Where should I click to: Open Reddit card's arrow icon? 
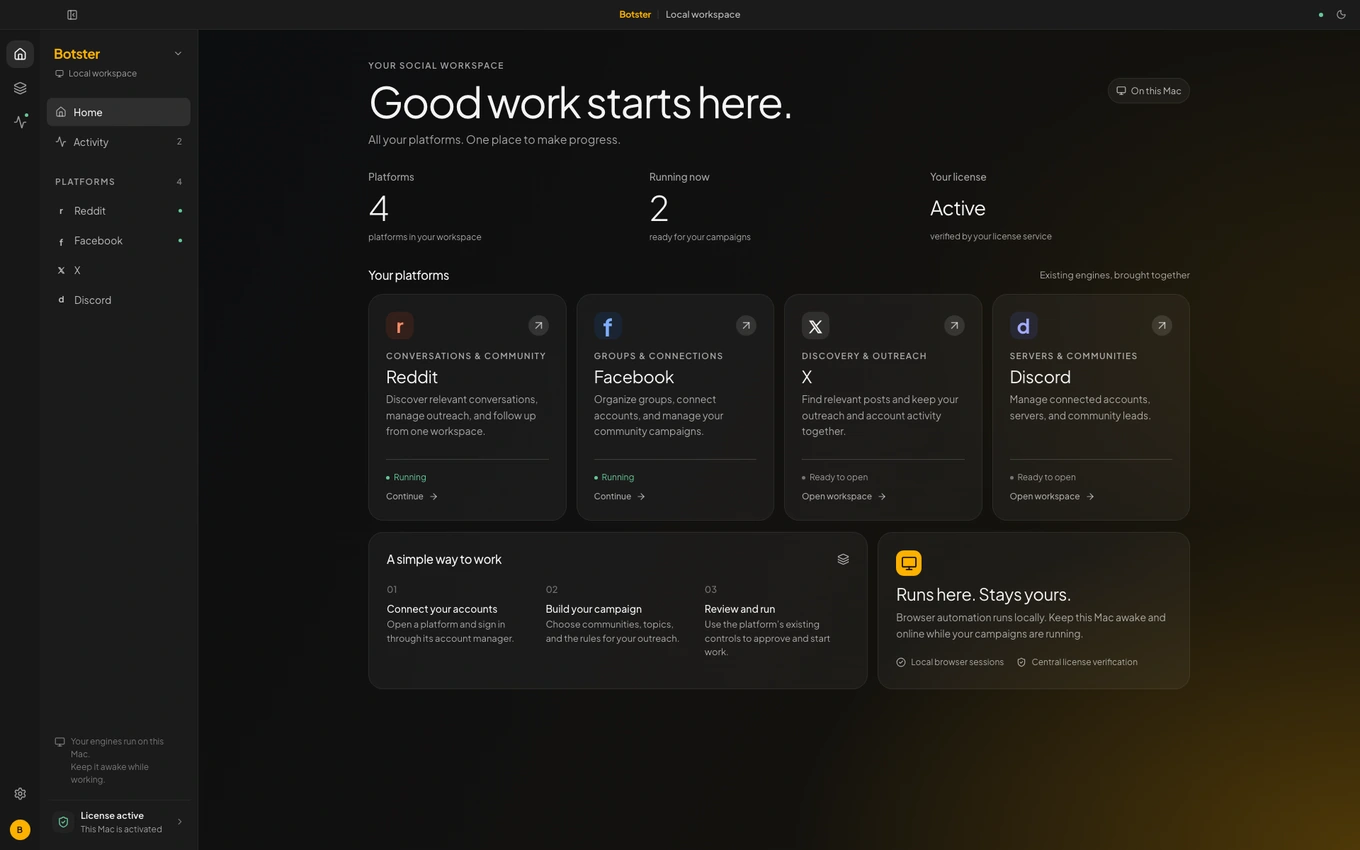tap(538, 325)
